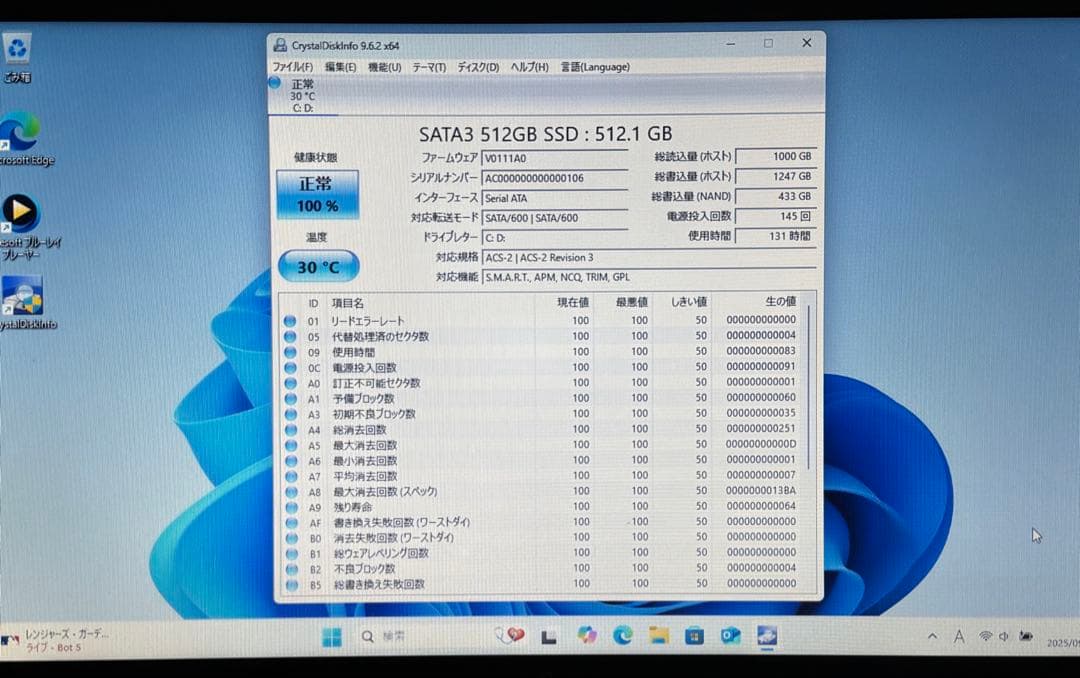Launch the Blu-ray player desktop shortcut
Viewport: 1080px width, 678px height.
point(22,213)
